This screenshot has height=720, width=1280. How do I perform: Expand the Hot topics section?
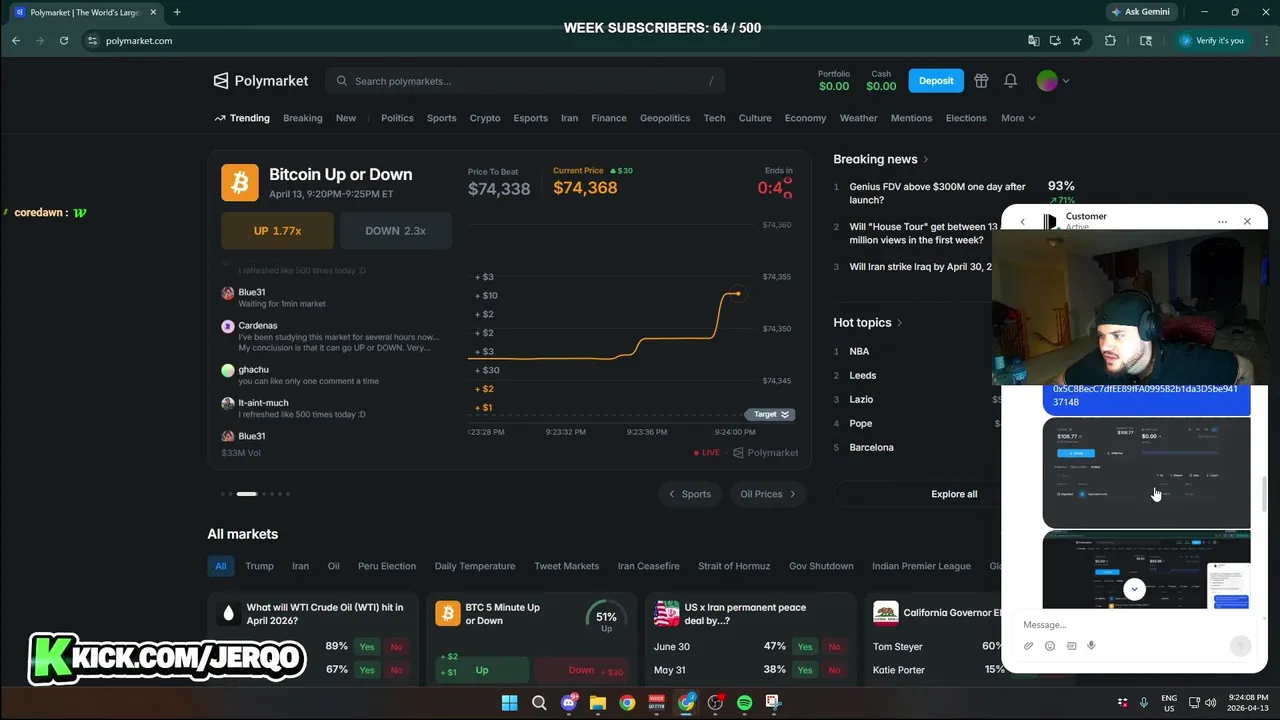click(x=868, y=323)
